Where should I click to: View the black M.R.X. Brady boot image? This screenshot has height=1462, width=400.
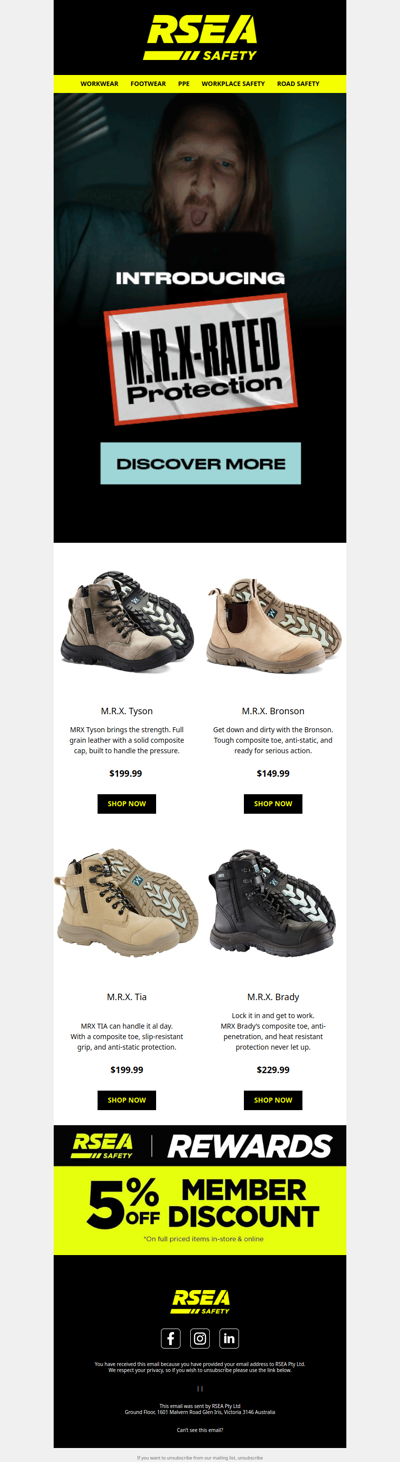coord(273,903)
